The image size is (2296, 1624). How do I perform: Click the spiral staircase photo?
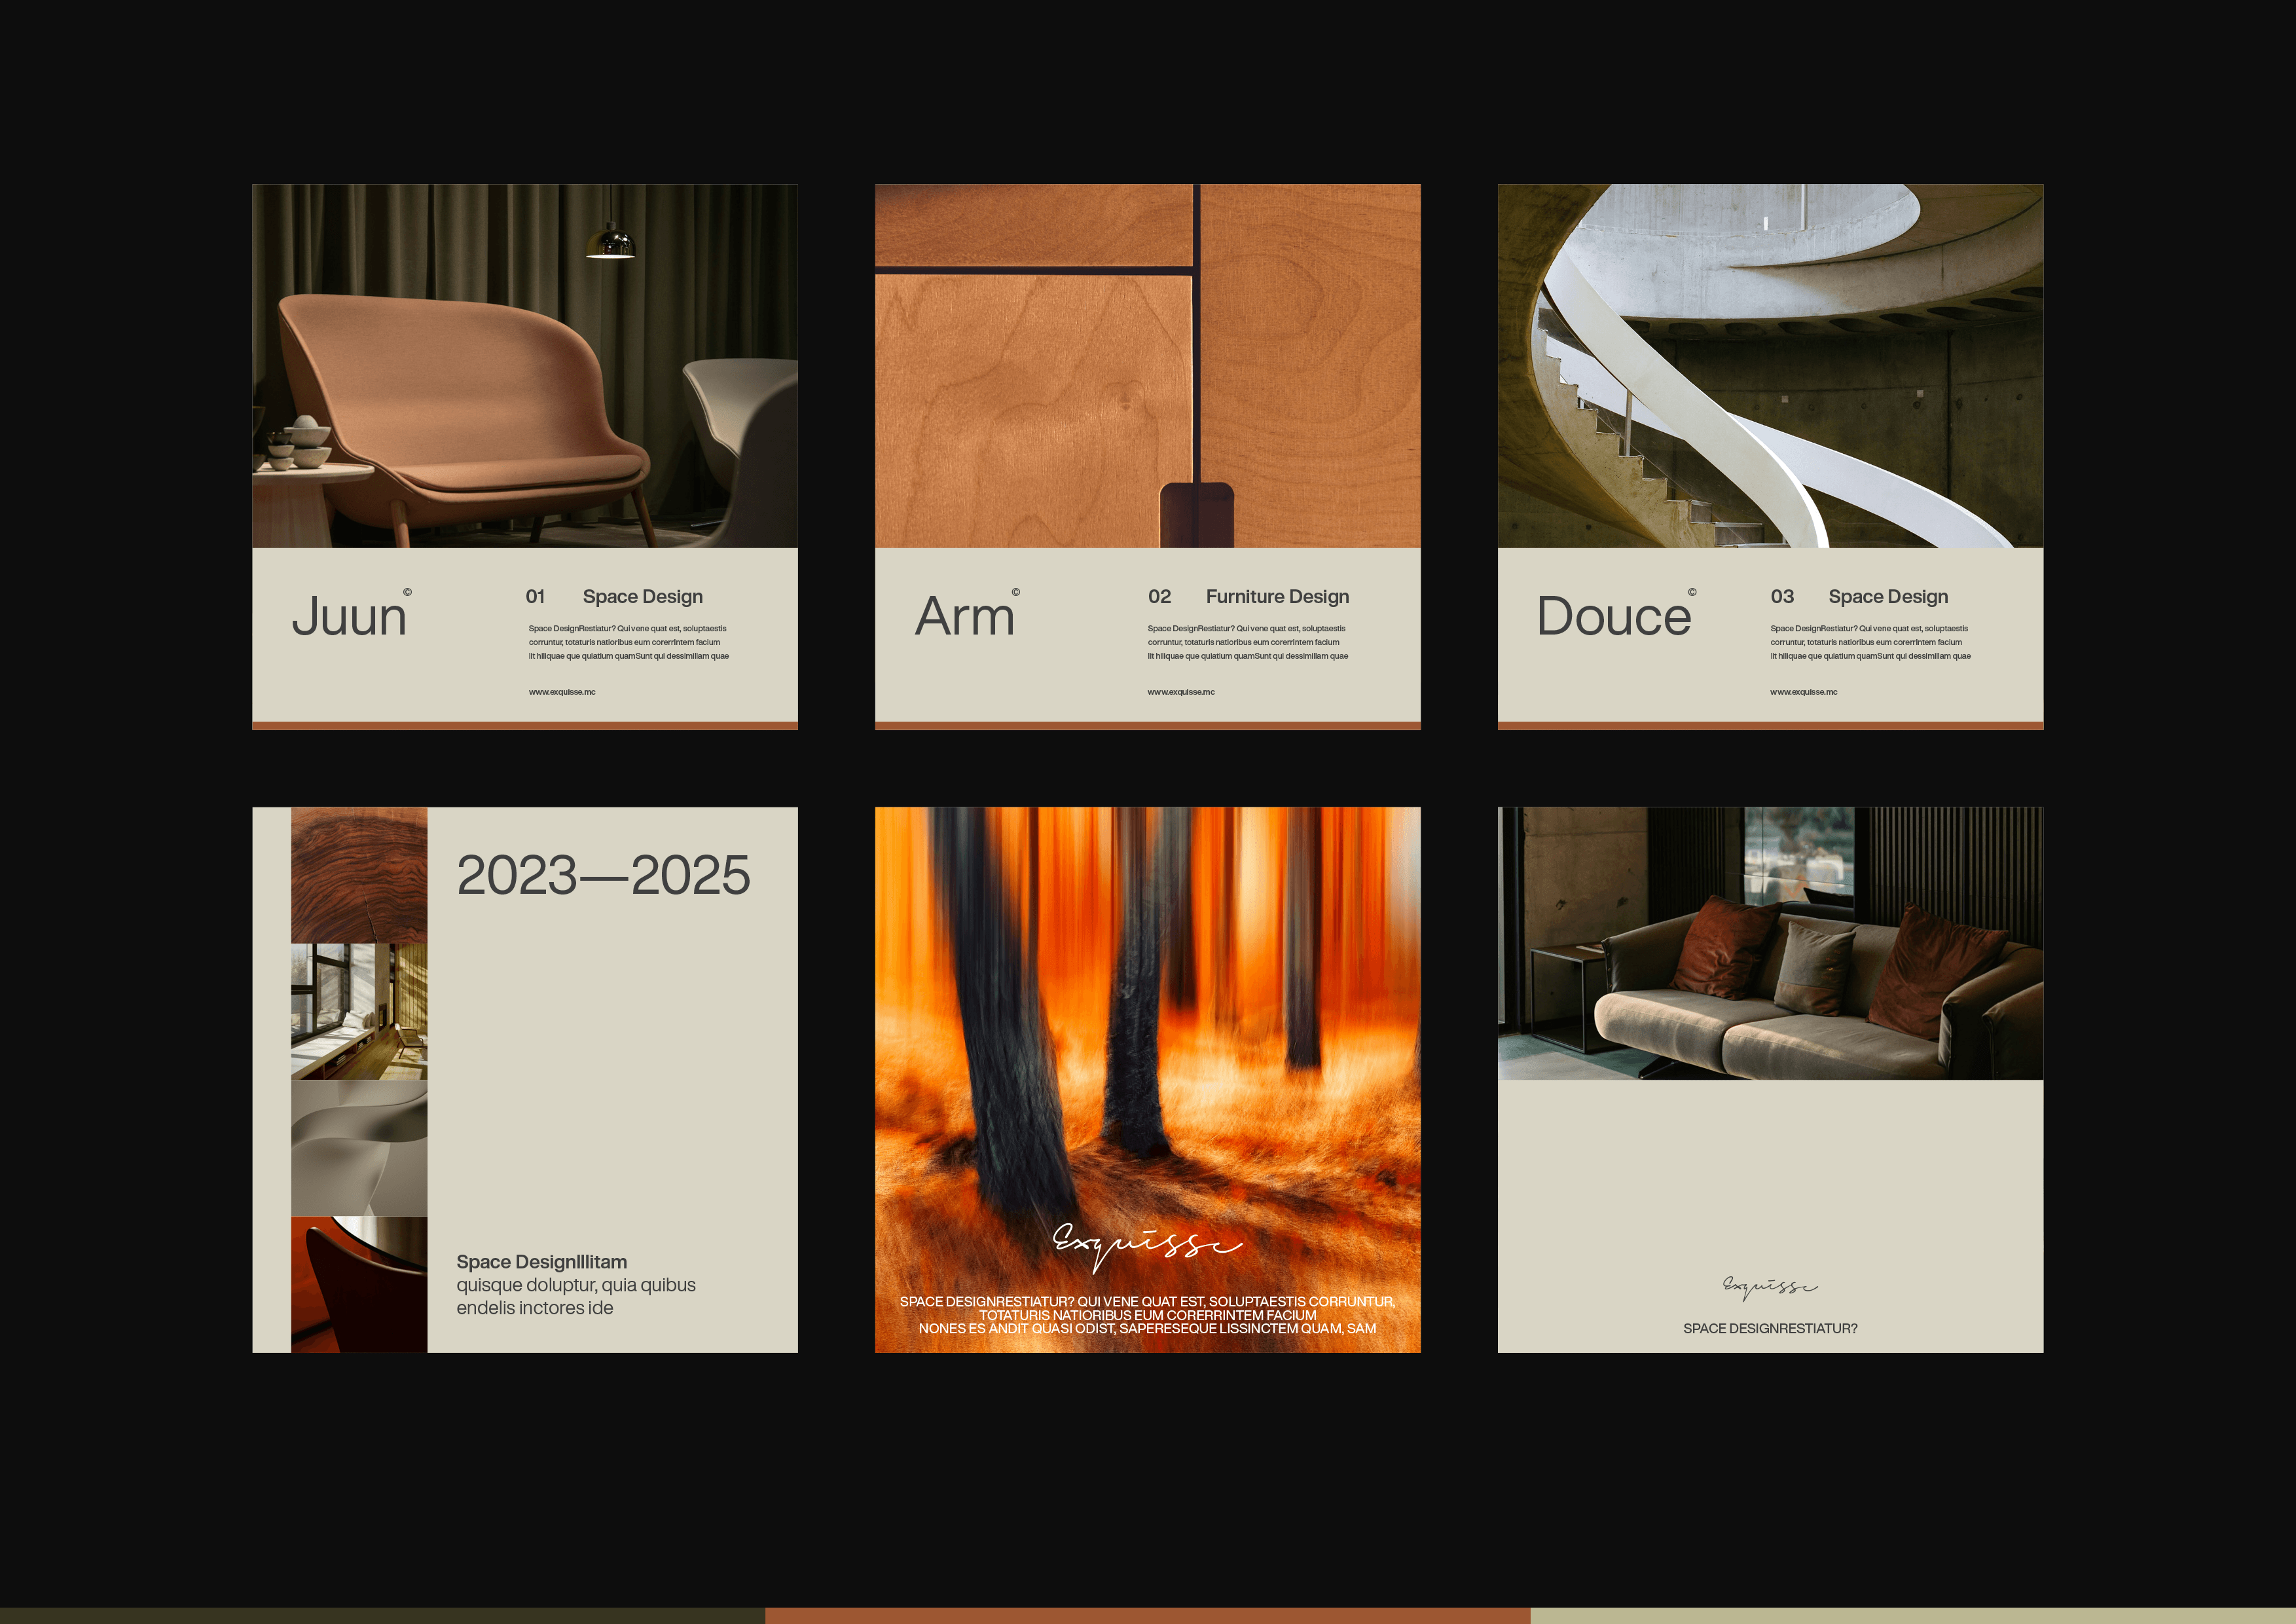point(1770,366)
